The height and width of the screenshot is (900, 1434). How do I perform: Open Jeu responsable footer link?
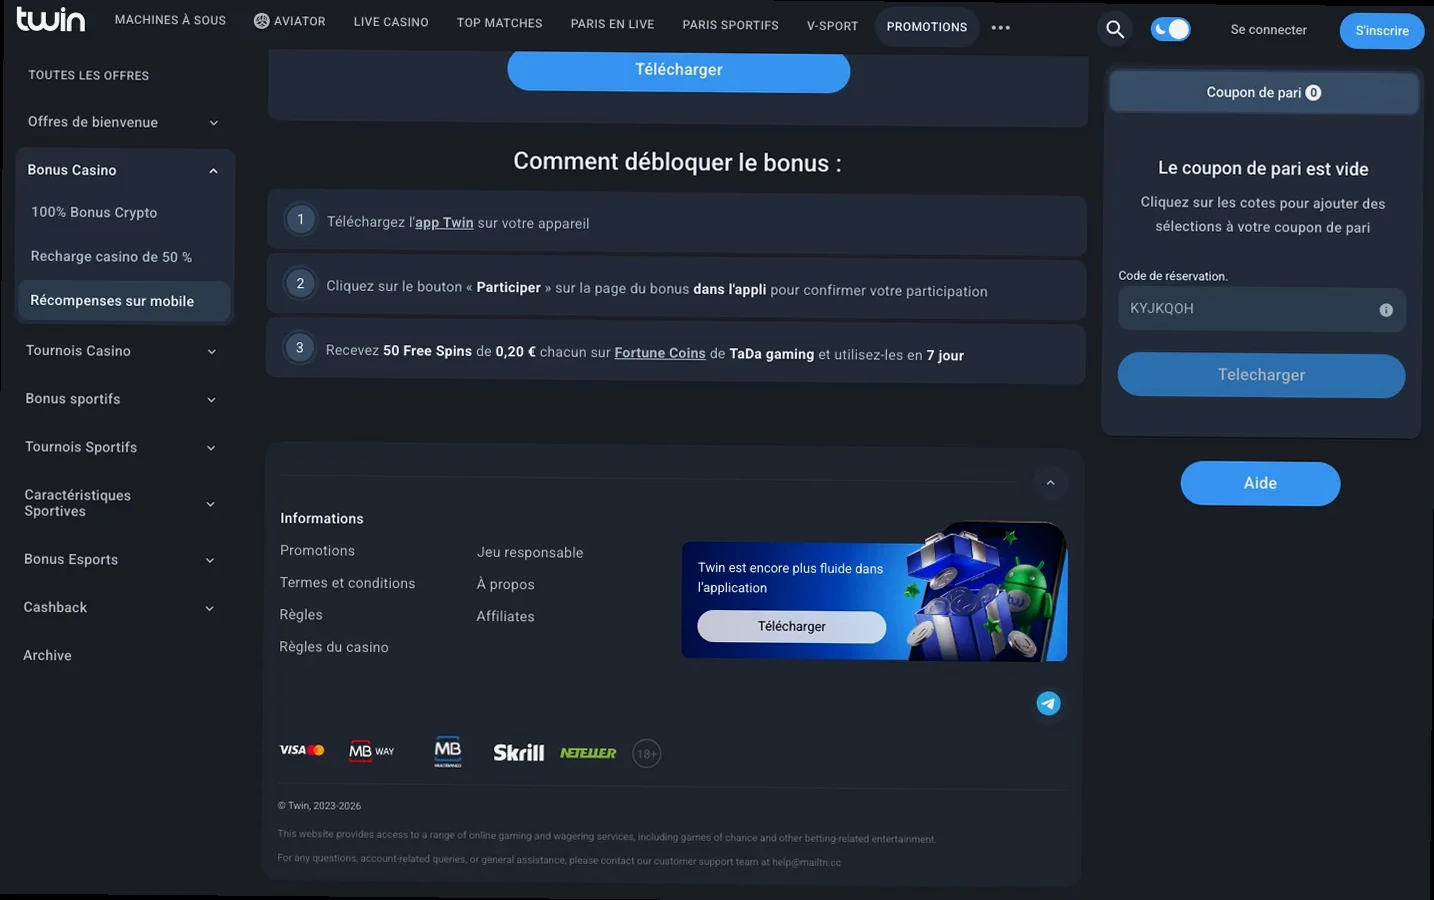530,552
